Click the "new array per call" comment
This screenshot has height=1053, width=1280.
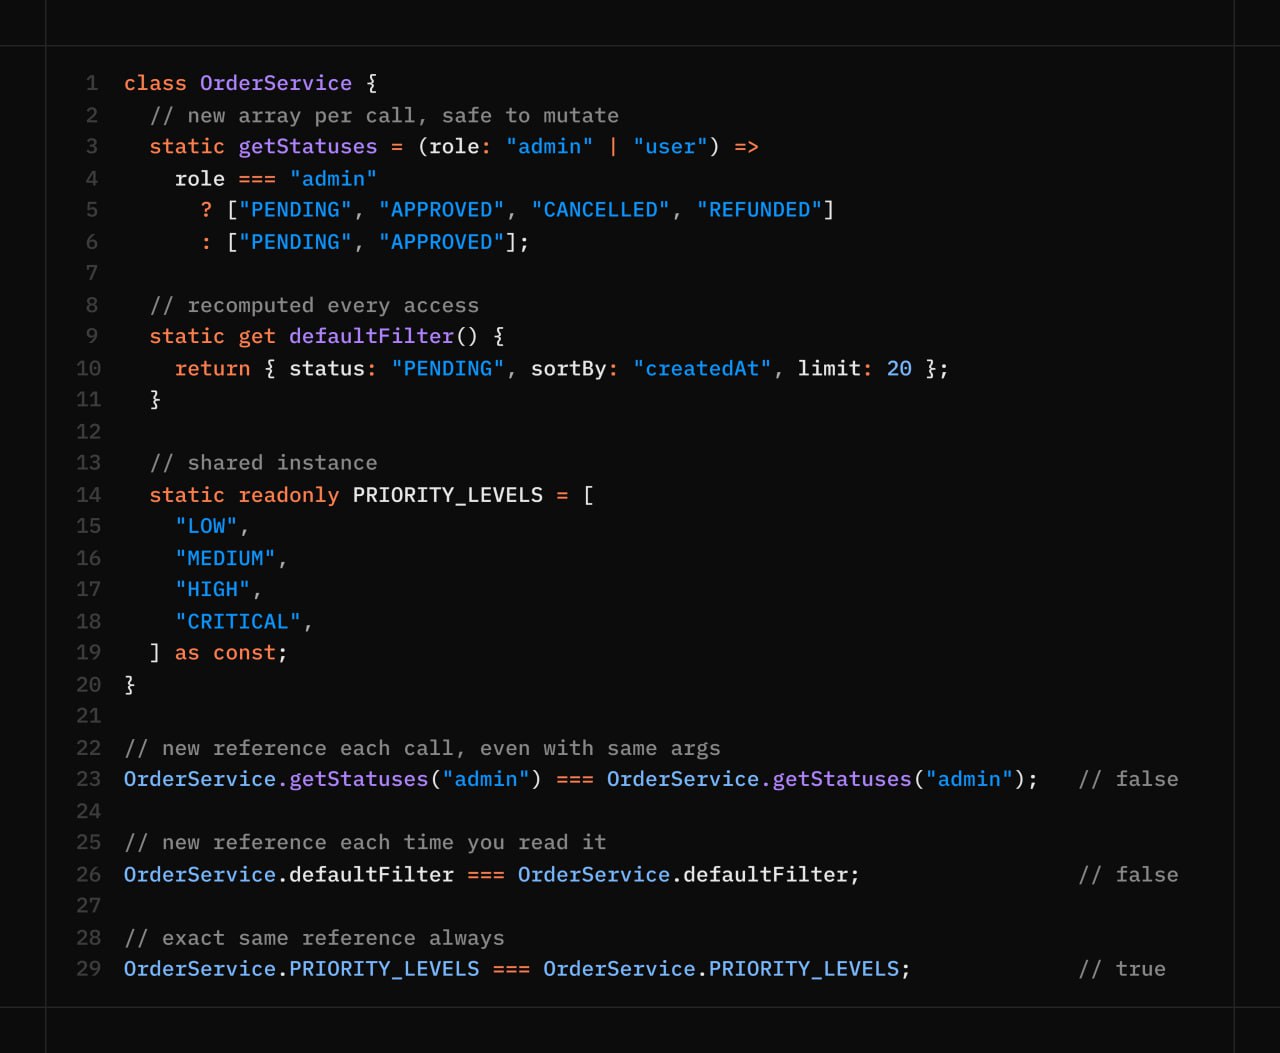point(384,115)
